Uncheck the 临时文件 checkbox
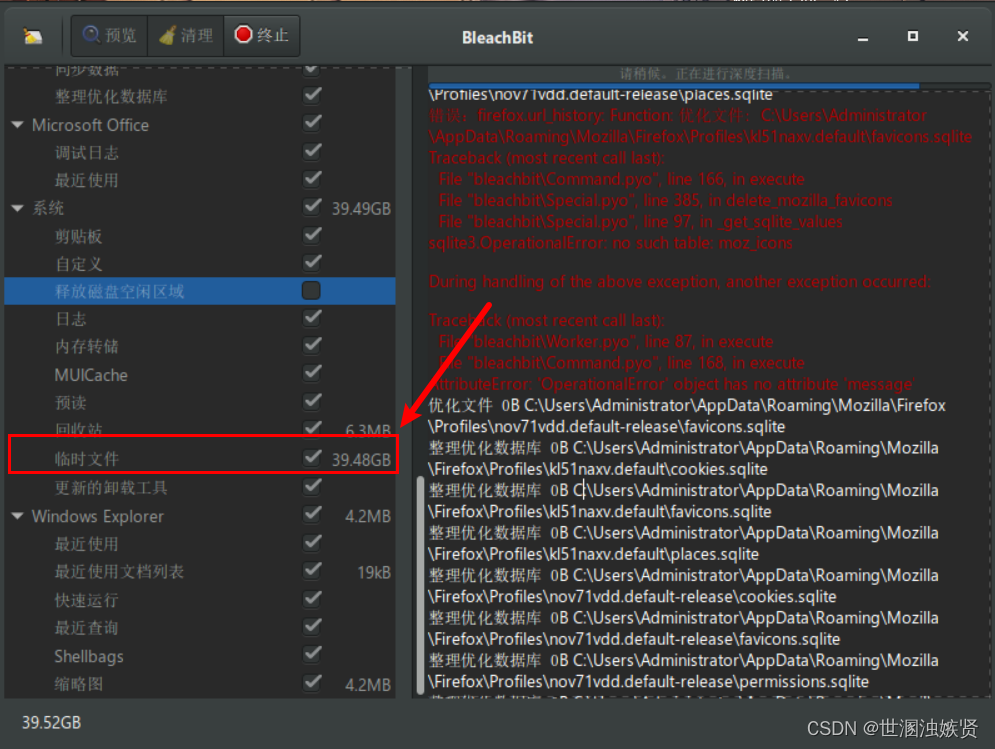Screen dimensions: 995x749 coord(312,458)
